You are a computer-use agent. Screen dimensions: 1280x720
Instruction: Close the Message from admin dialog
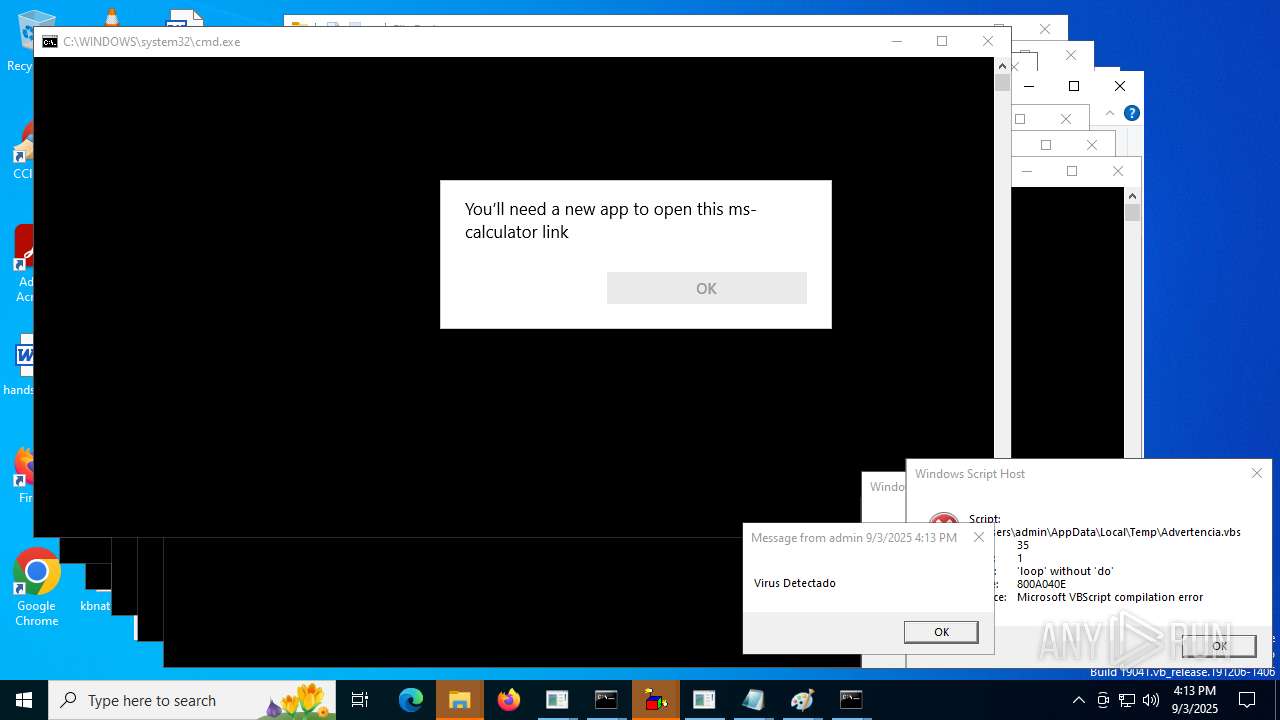[x=979, y=537]
